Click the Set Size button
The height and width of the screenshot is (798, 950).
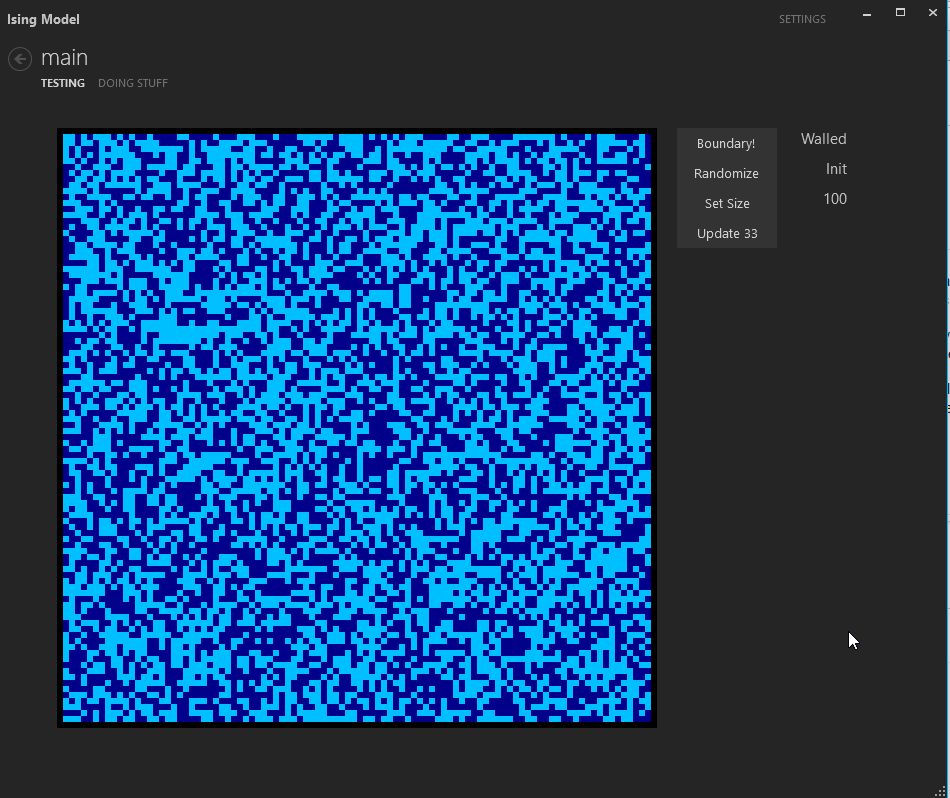[x=726, y=204]
